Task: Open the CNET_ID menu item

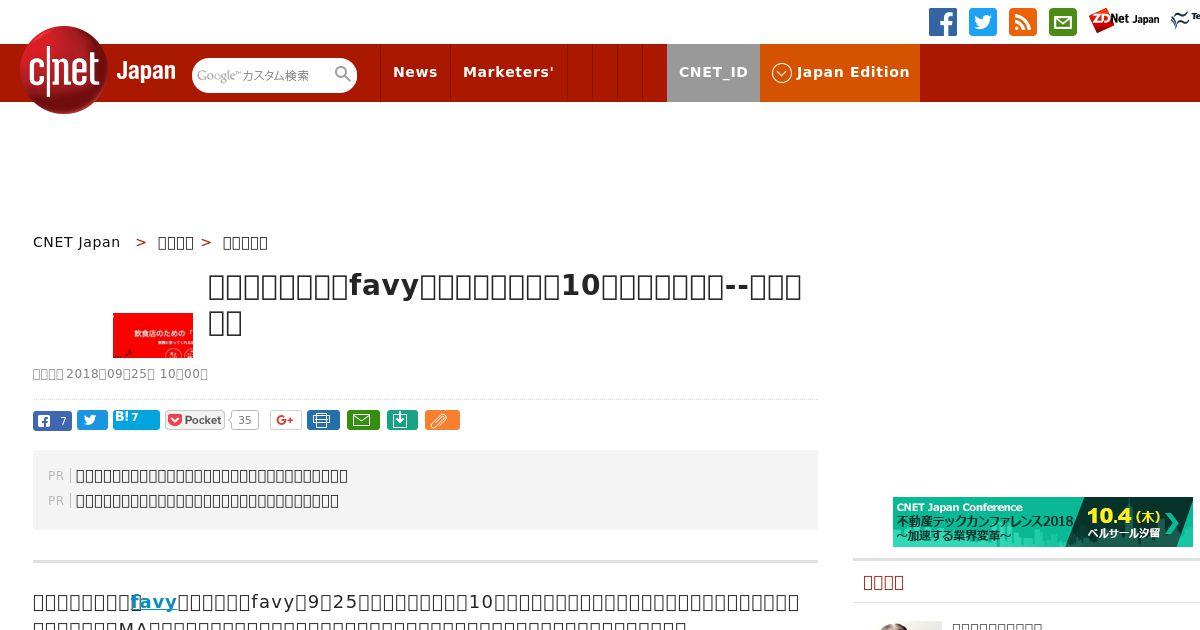Action: (x=713, y=72)
